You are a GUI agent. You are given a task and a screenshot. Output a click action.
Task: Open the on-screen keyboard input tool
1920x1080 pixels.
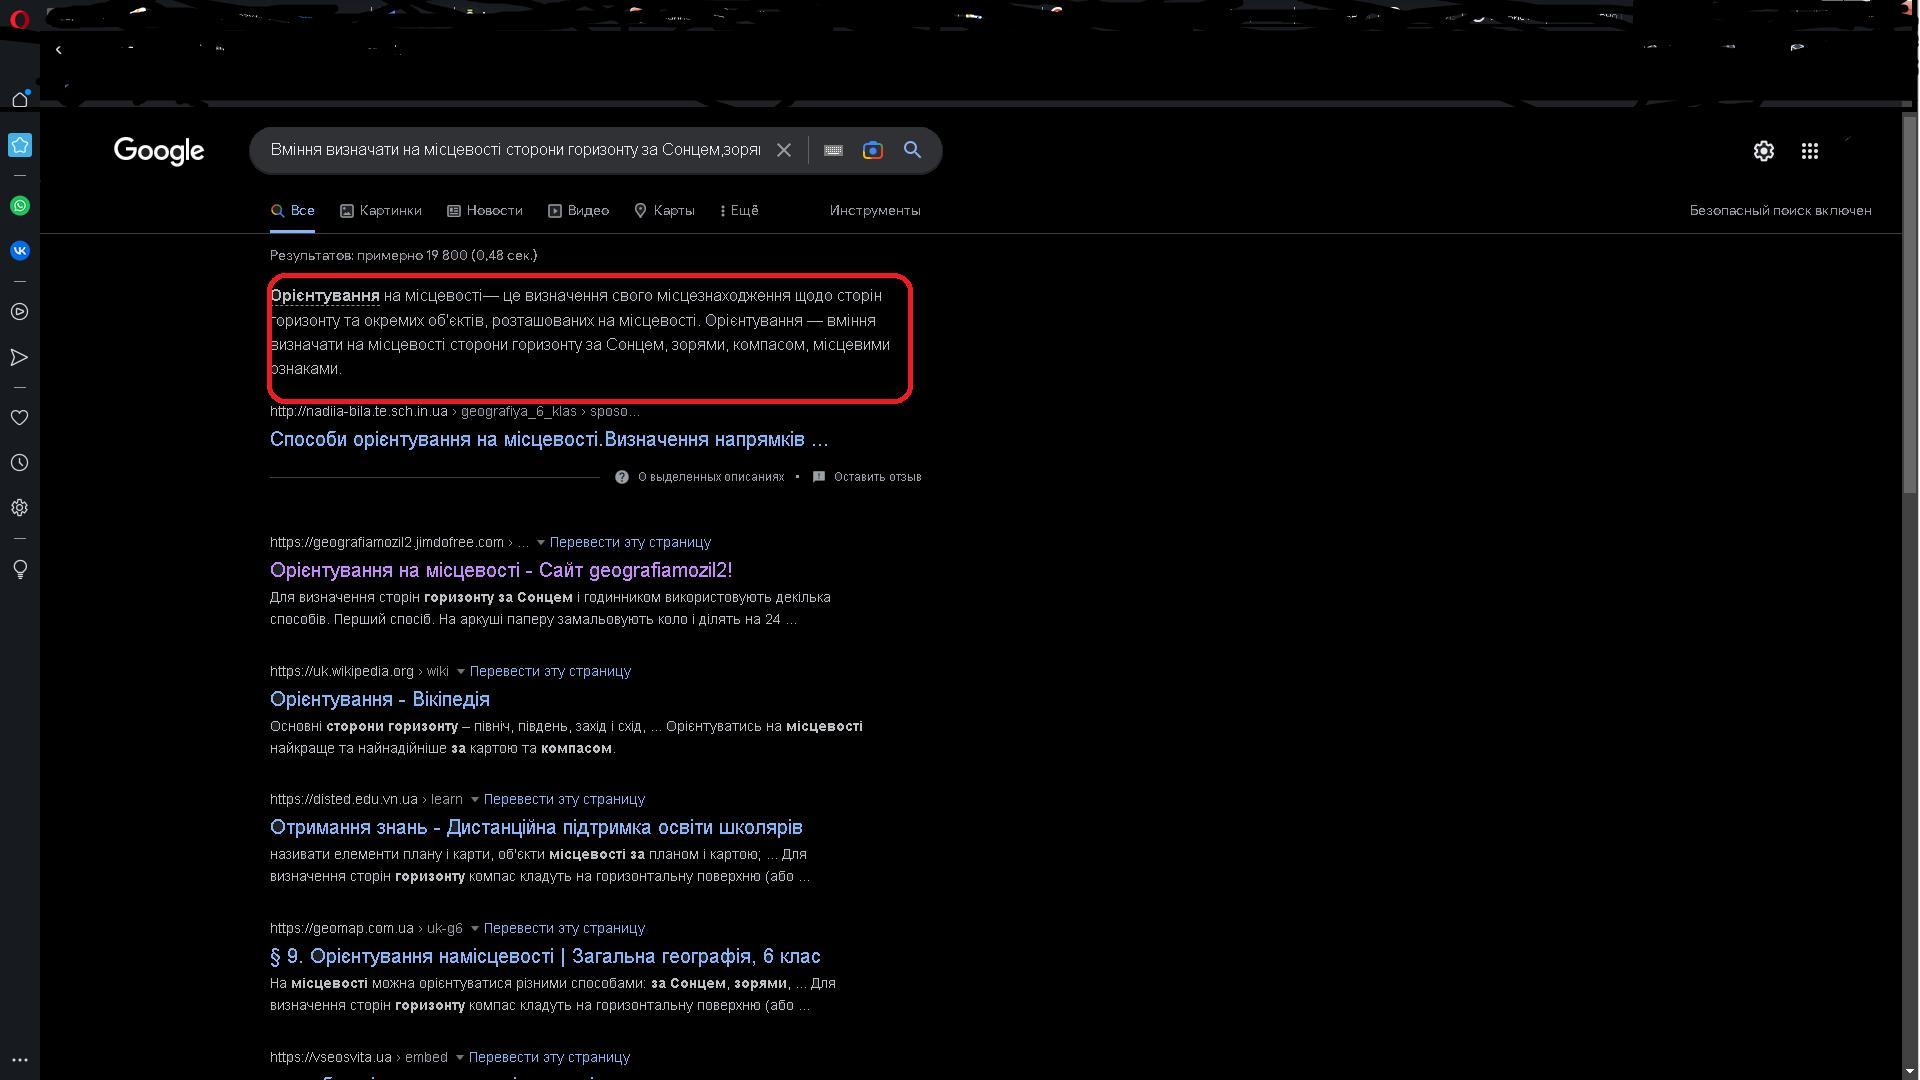tap(833, 150)
